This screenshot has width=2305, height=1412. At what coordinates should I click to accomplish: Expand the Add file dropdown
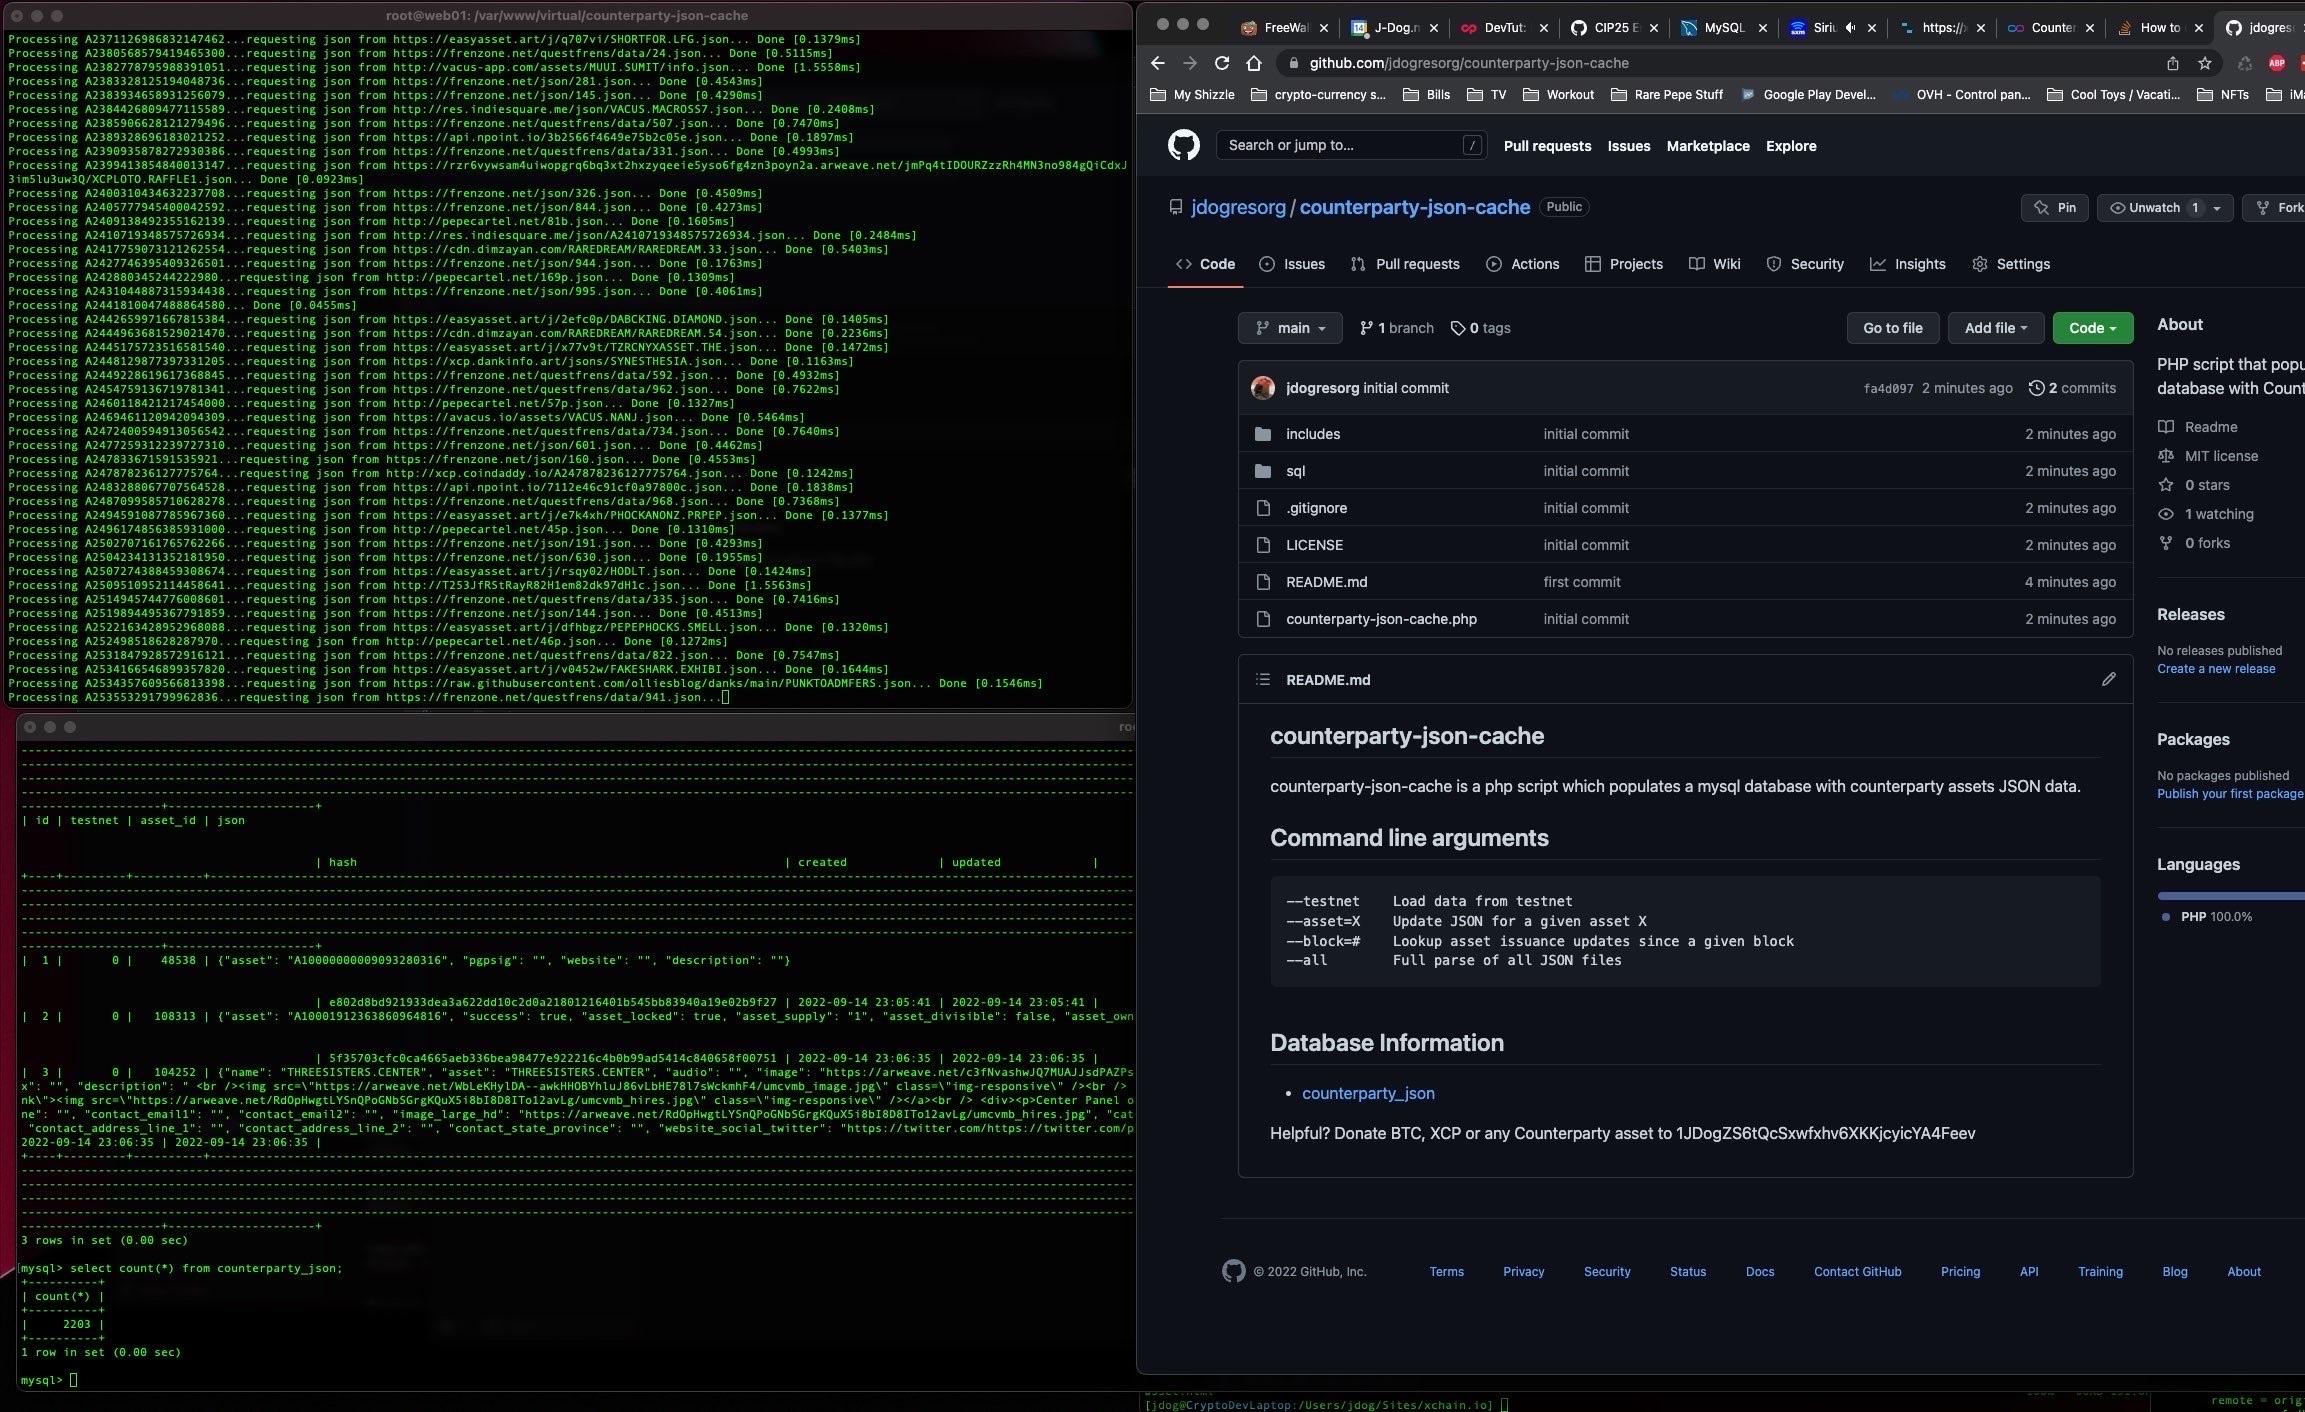1996,328
